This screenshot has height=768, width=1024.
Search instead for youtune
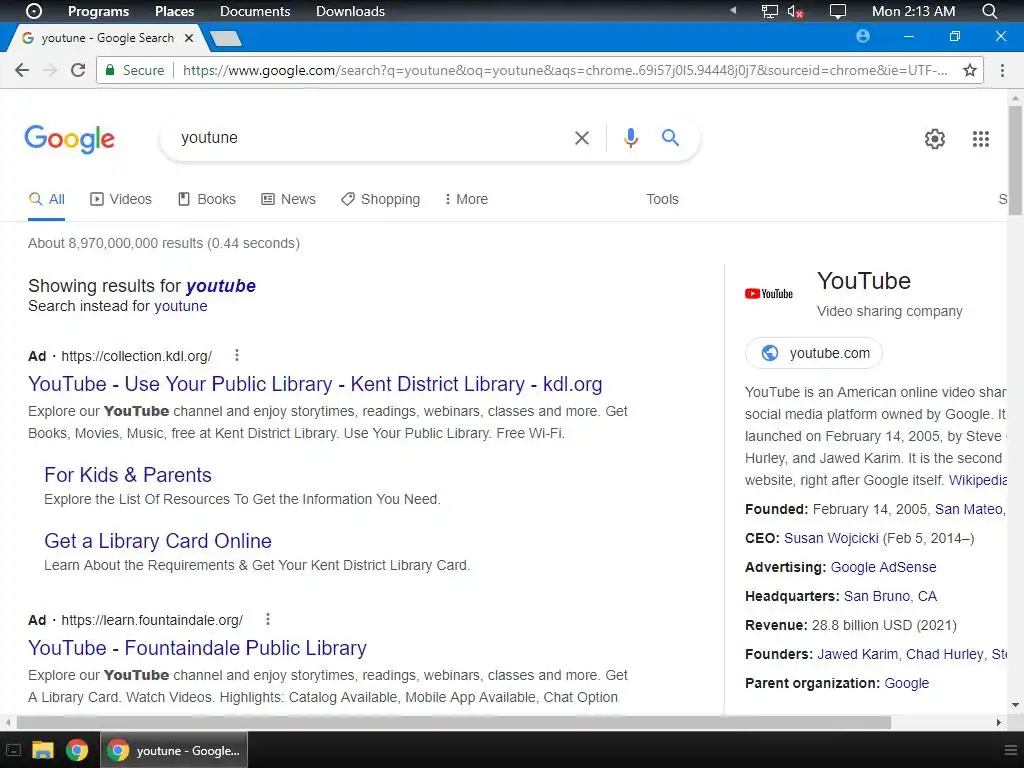pos(180,306)
